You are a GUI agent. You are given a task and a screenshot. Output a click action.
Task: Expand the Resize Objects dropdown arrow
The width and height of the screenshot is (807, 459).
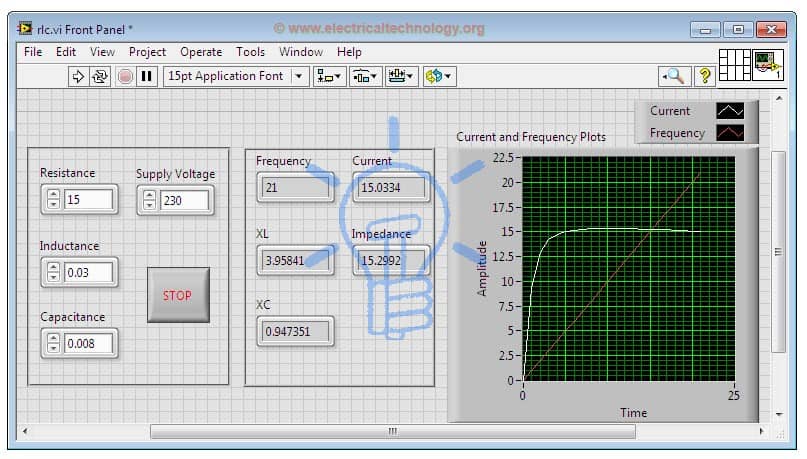[410, 77]
